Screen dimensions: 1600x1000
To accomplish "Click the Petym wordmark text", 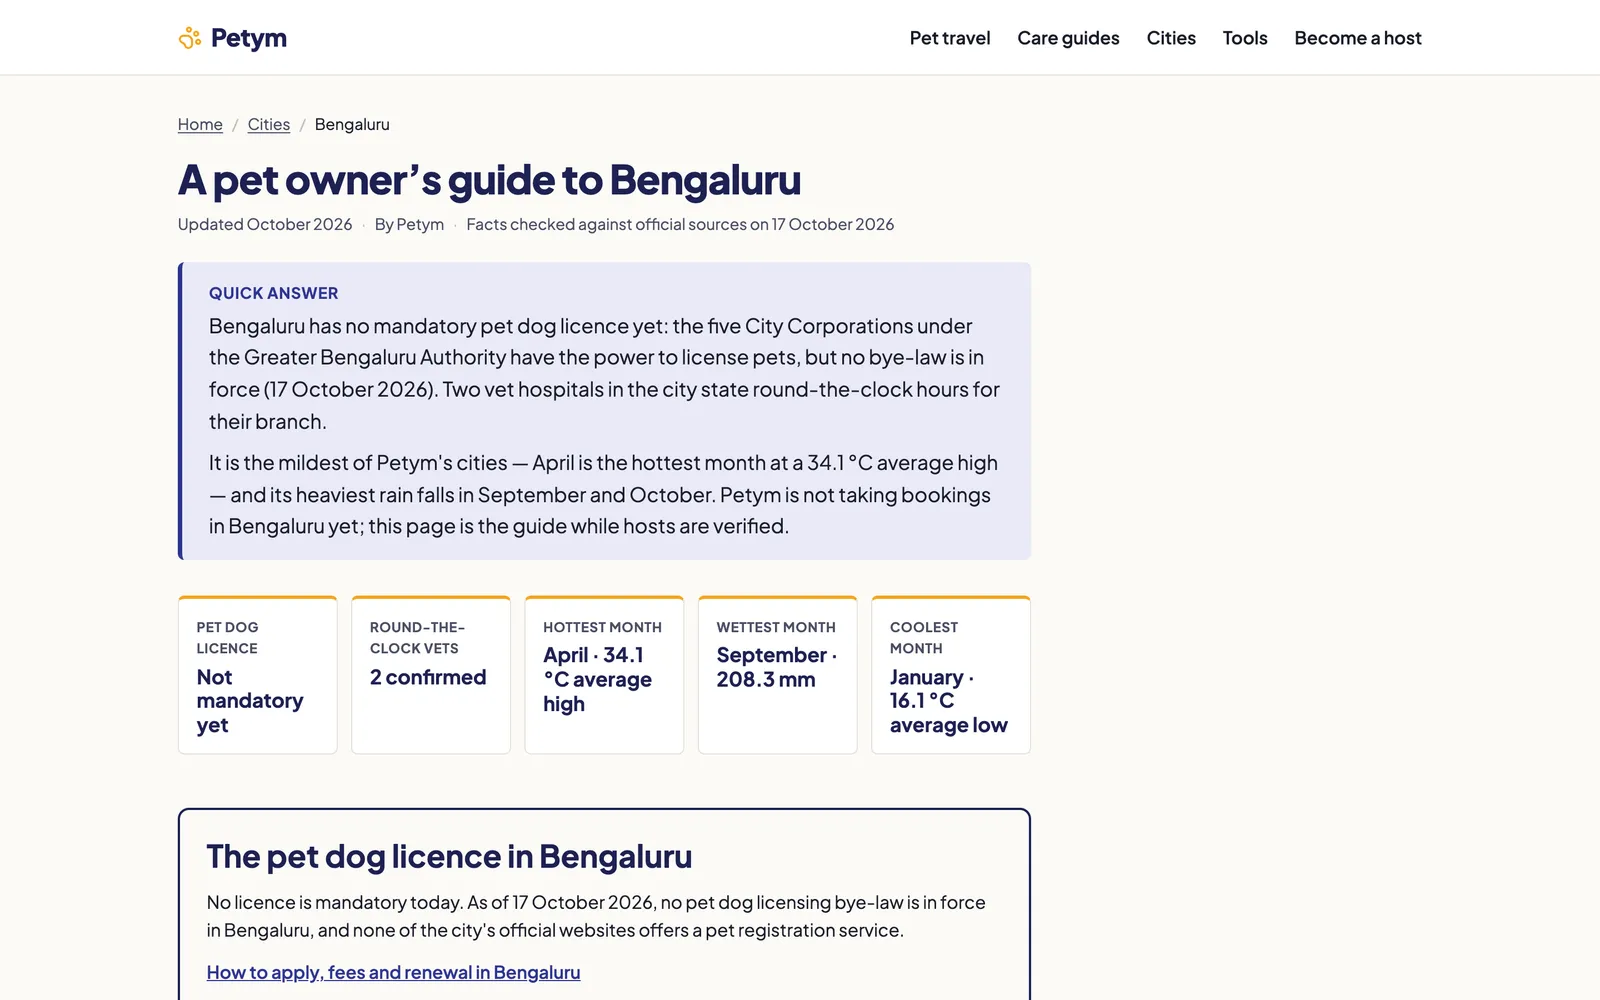I will tap(249, 38).
